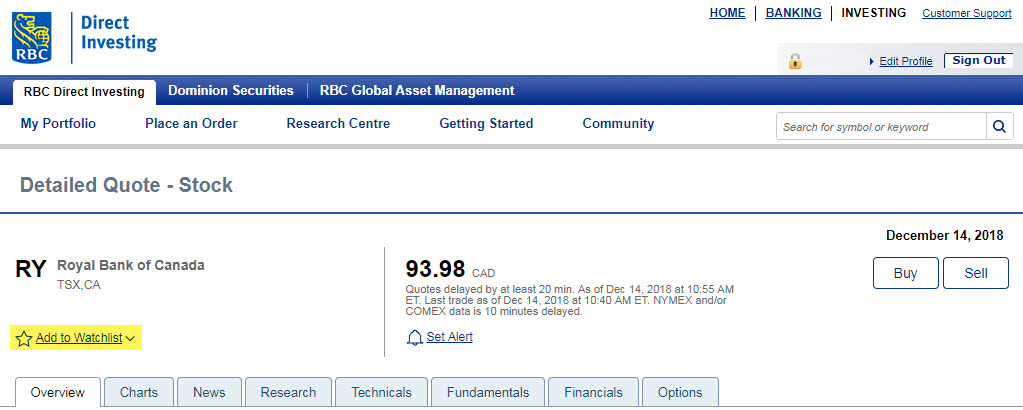Click the search magnifying glass icon

(999, 127)
